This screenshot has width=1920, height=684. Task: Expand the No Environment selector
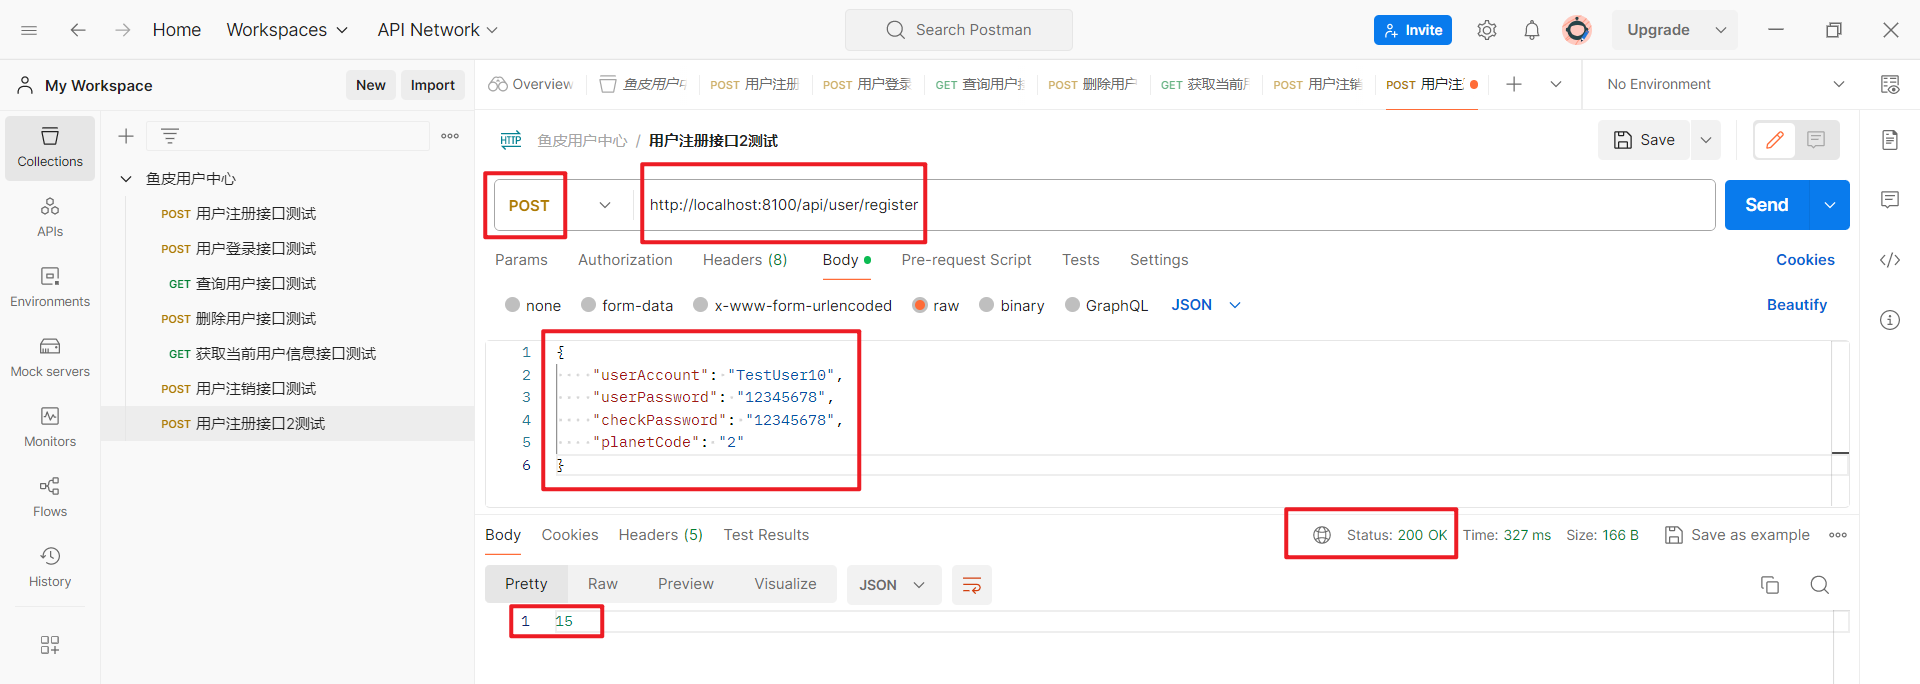tap(1725, 84)
